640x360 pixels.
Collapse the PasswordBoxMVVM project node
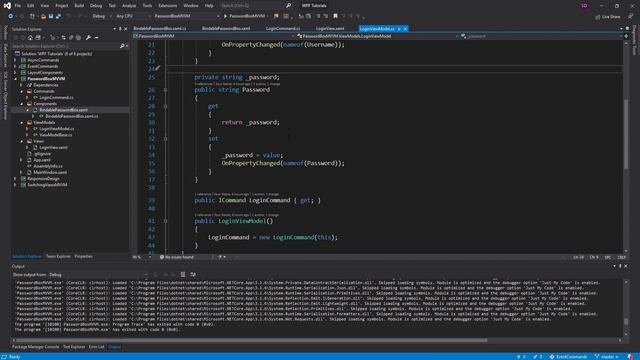(16, 79)
